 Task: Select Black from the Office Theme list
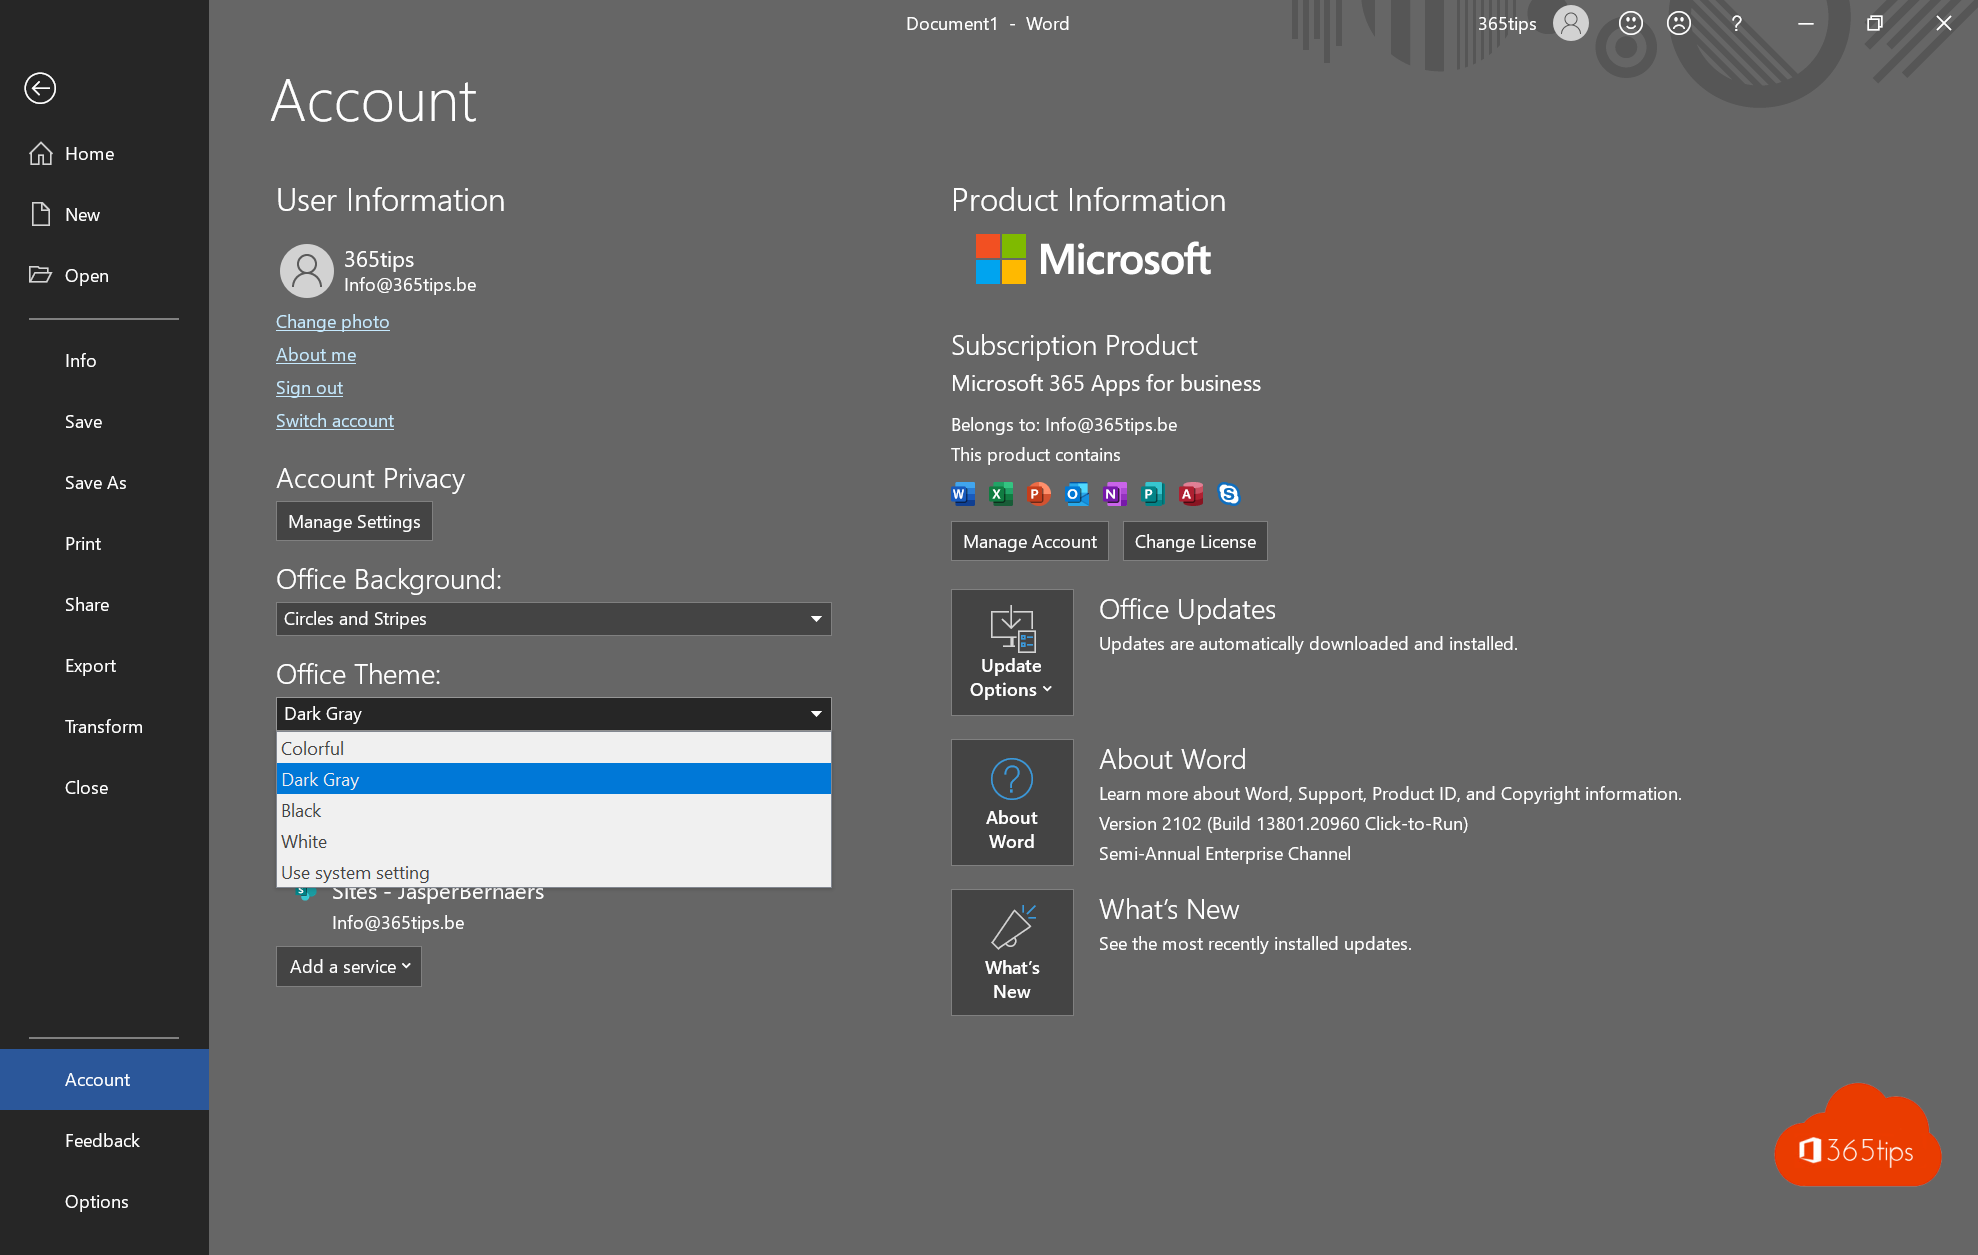point(552,810)
